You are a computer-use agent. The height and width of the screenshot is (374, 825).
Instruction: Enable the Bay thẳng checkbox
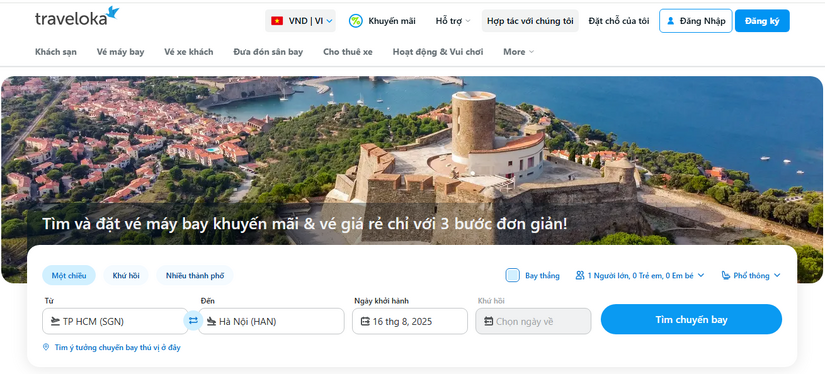tap(512, 275)
